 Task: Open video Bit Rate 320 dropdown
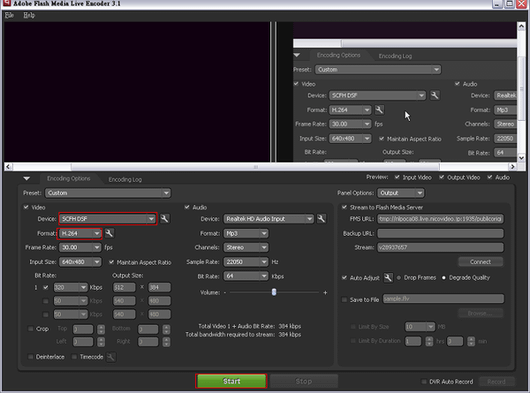tap(70, 287)
